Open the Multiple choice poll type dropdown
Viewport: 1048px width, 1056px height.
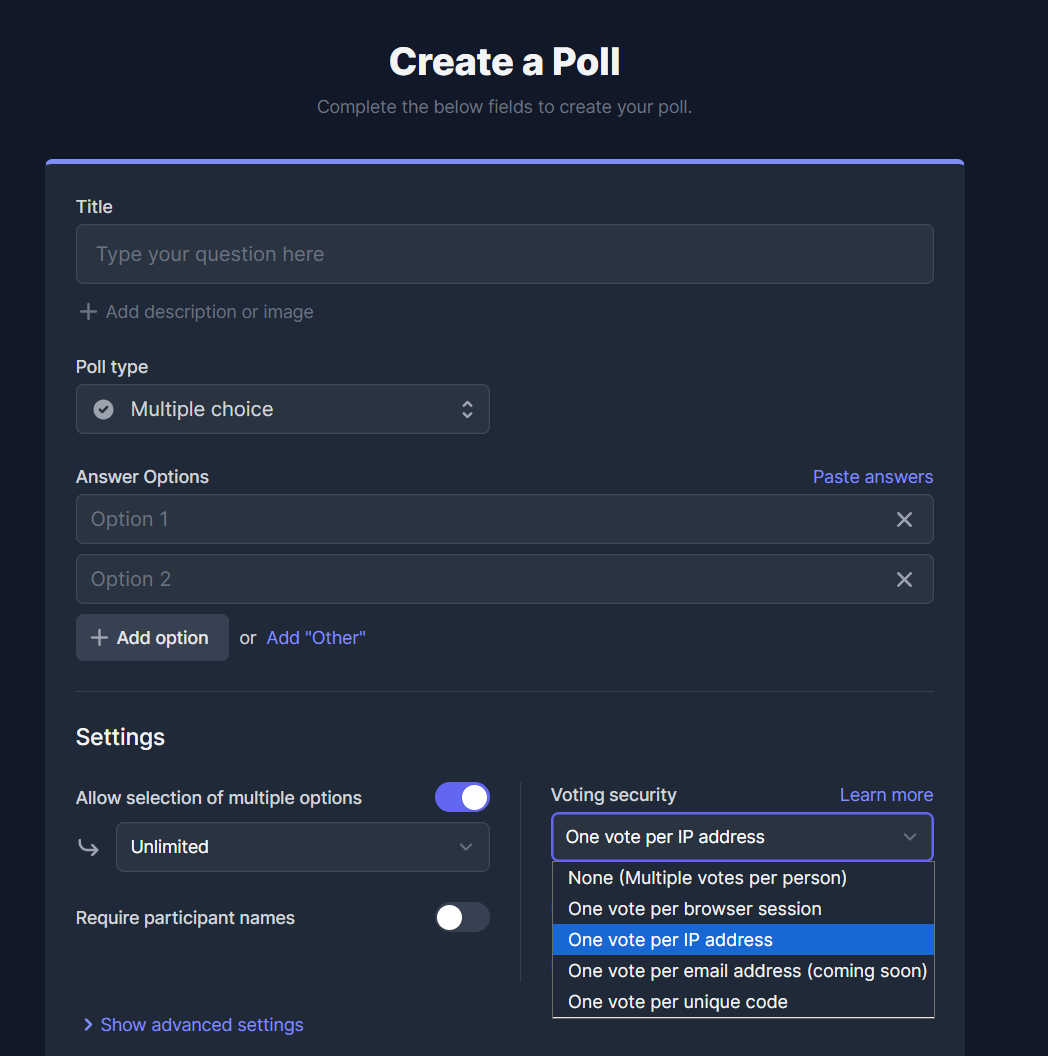pos(282,409)
